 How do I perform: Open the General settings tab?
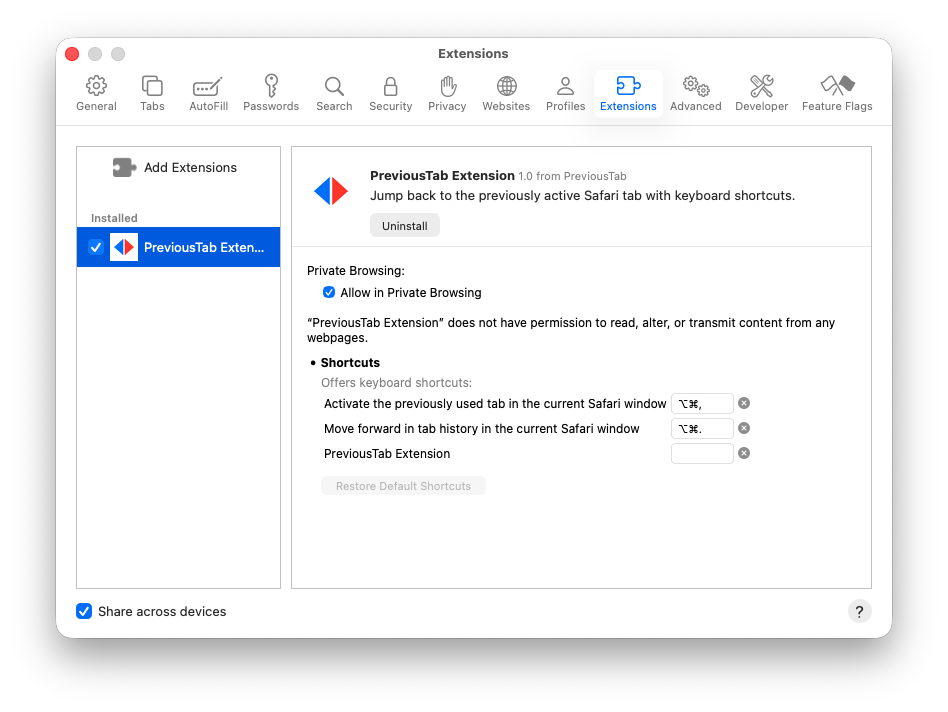tap(96, 92)
